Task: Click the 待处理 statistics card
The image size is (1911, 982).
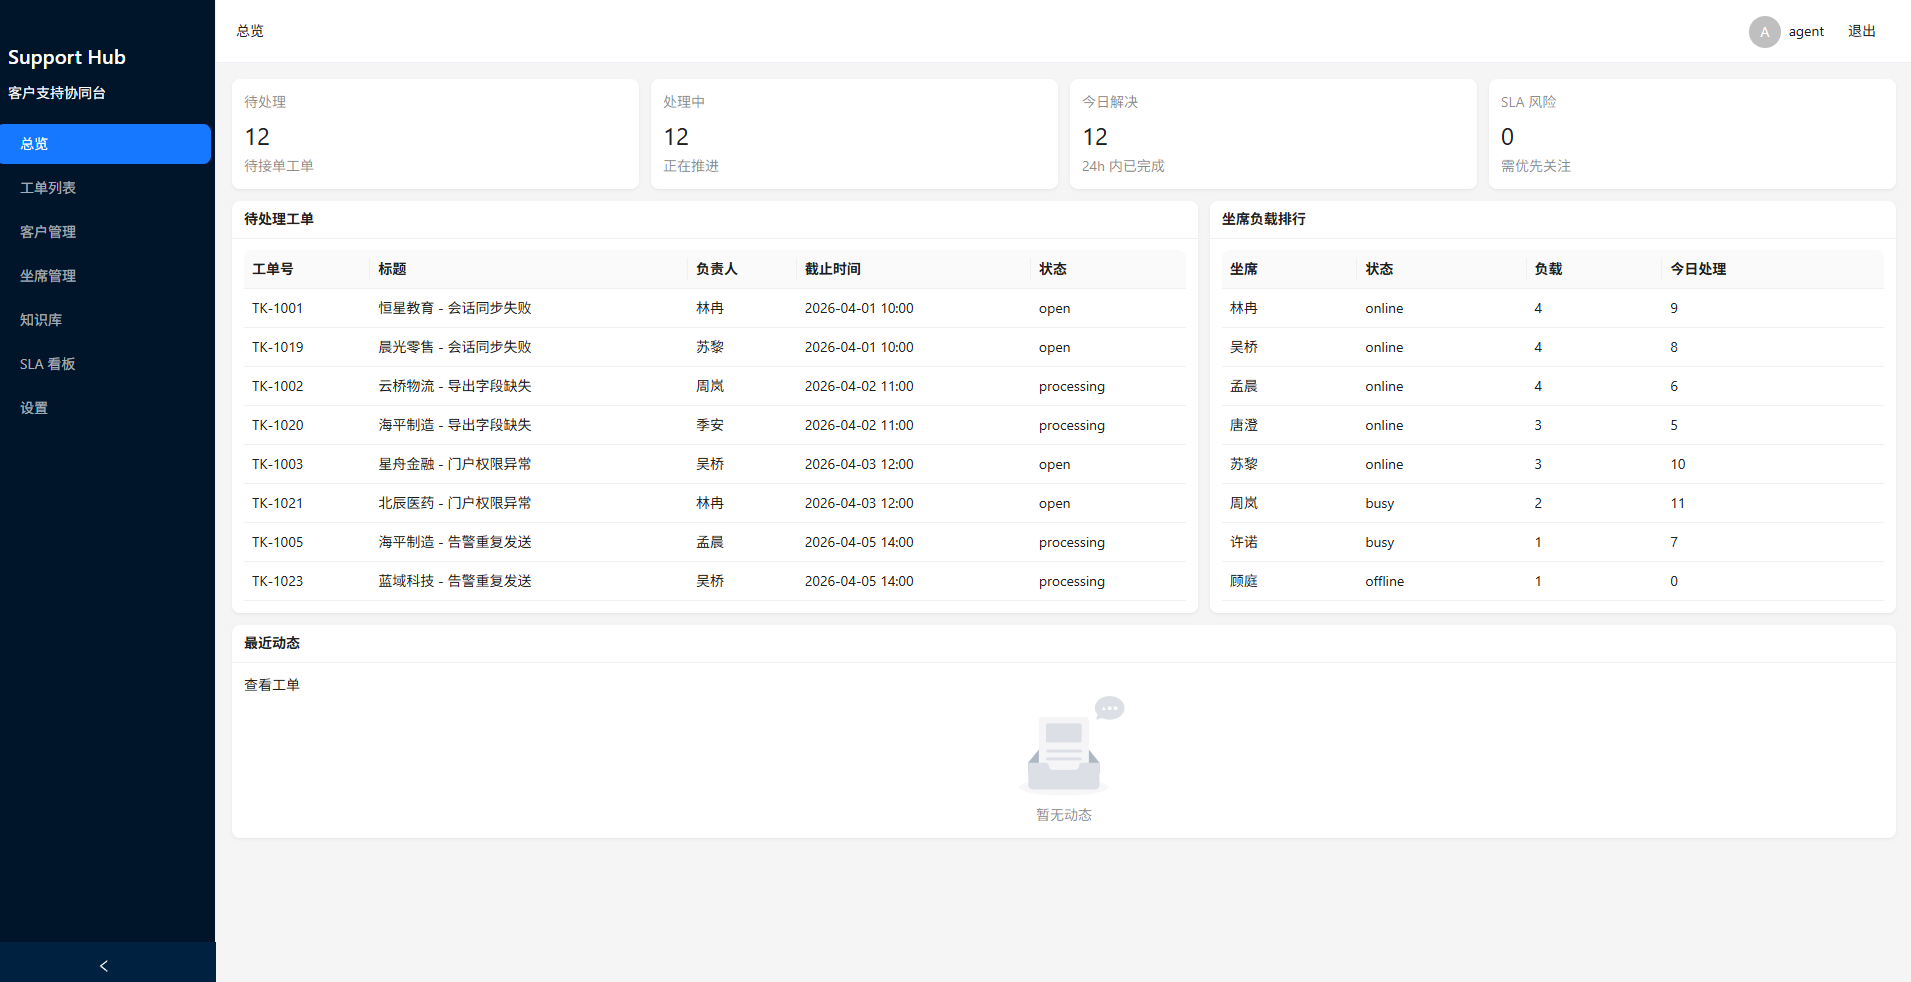Action: pos(435,134)
